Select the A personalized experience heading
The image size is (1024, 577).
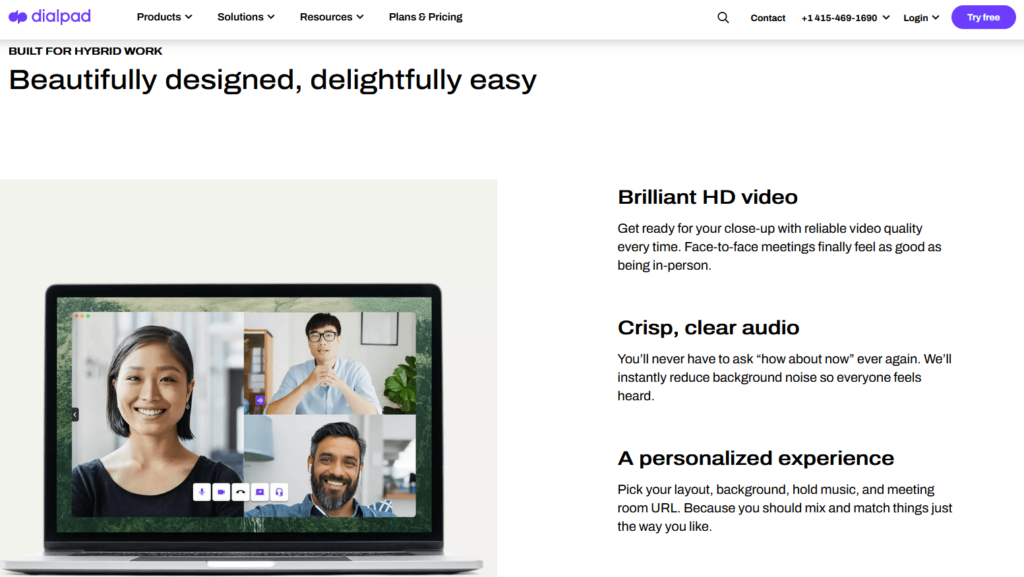[x=756, y=458]
